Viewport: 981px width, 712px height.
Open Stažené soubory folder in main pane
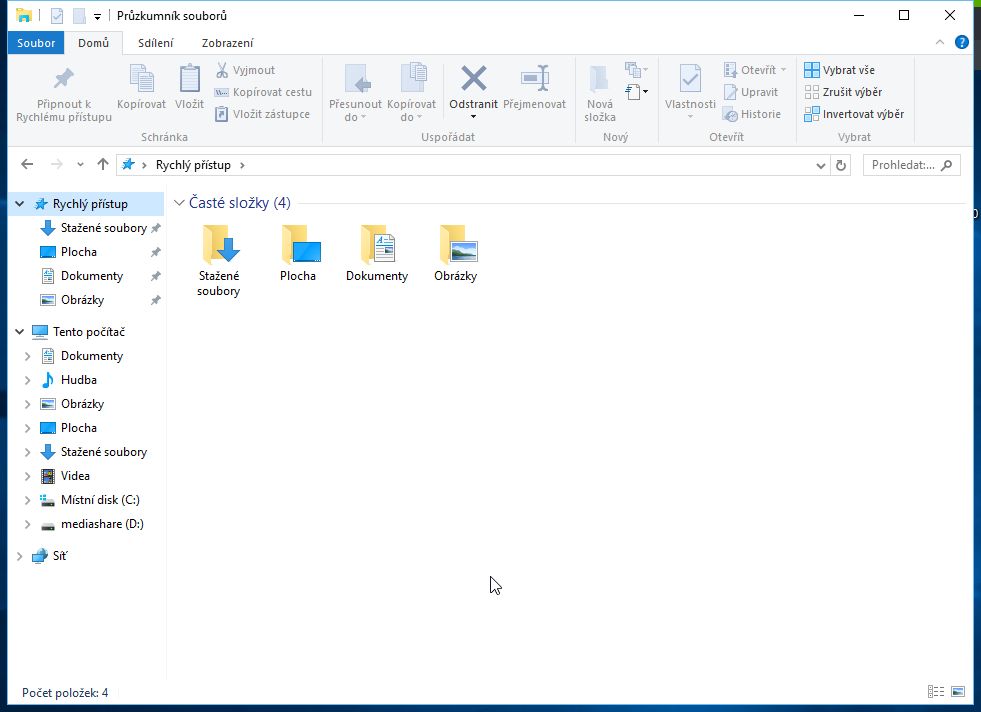[219, 261]
